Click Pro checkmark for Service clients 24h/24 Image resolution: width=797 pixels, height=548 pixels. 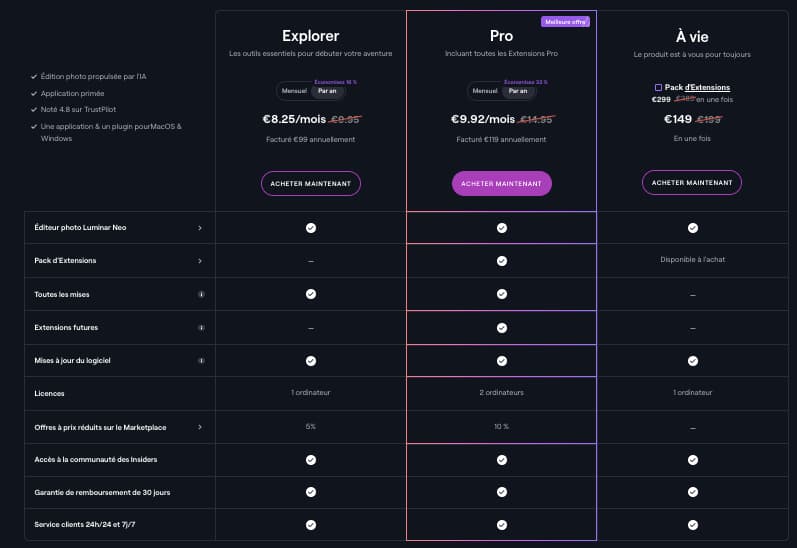click(x=502, y=525)
